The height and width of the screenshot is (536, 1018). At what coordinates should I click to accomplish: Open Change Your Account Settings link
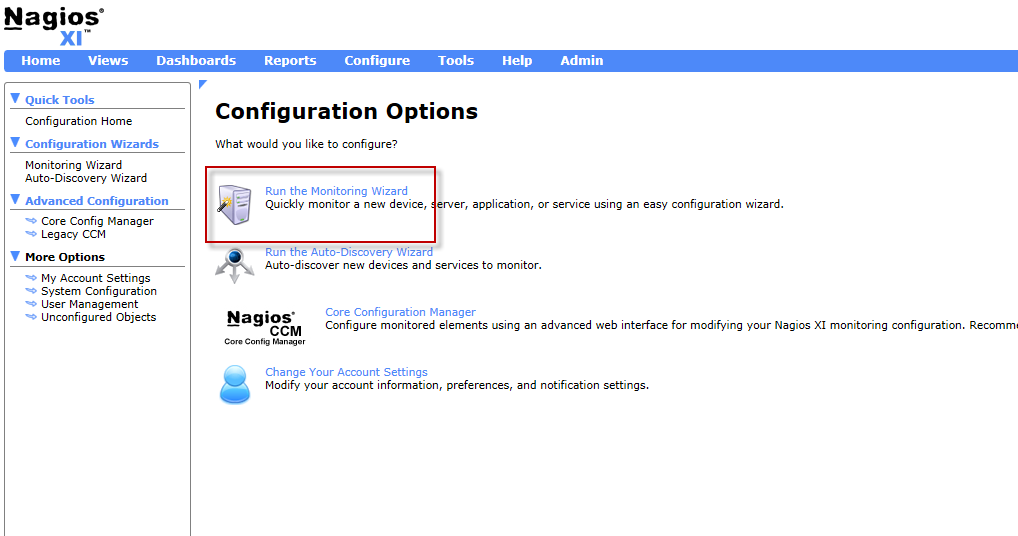coord(346,372)
